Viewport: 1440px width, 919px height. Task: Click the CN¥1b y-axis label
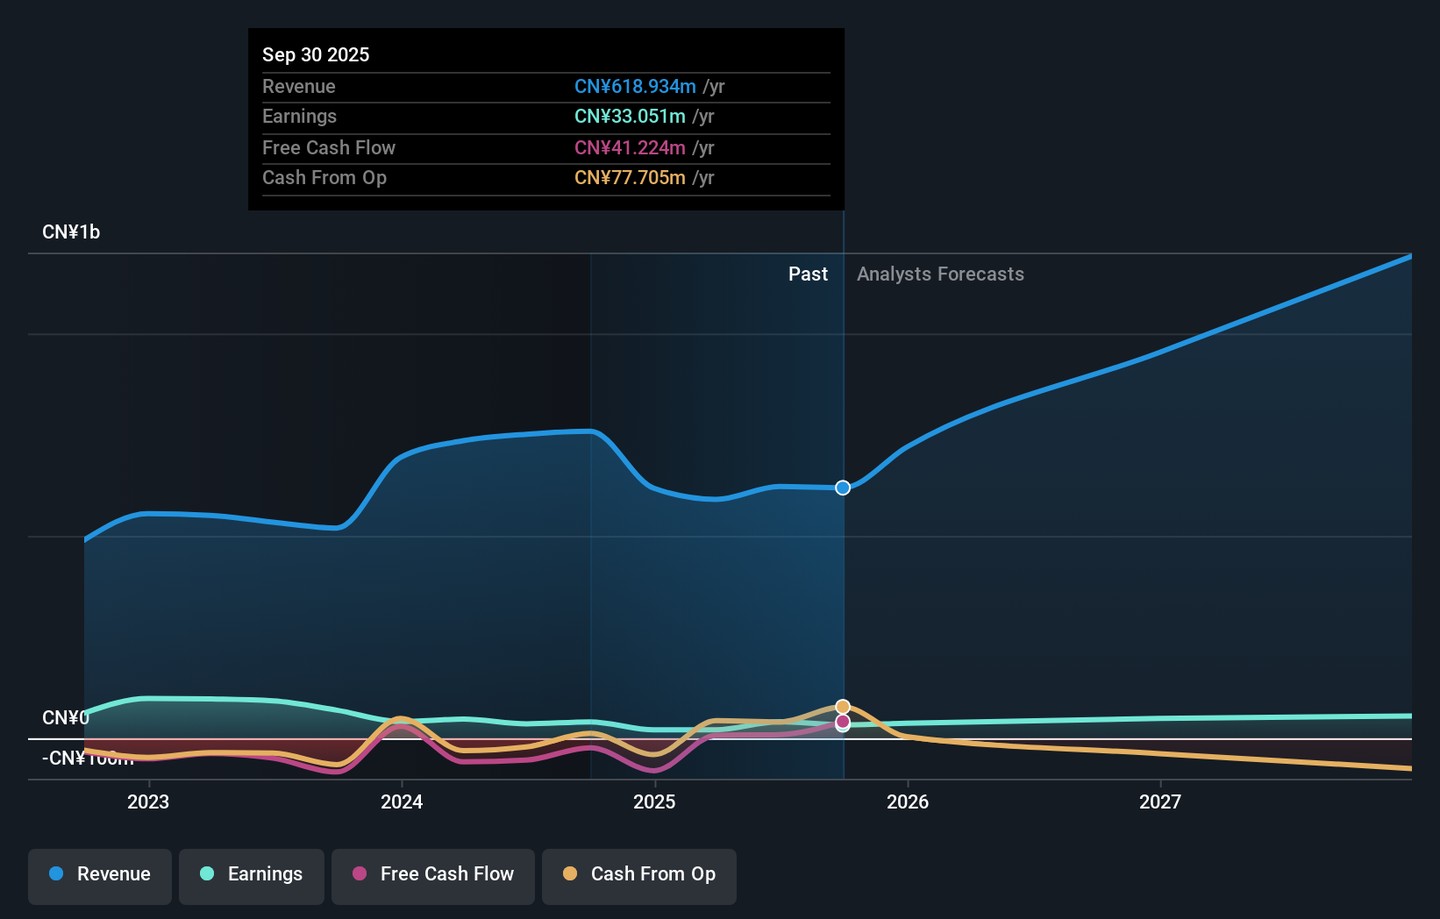pyautogui.click(x=71, y=232)
